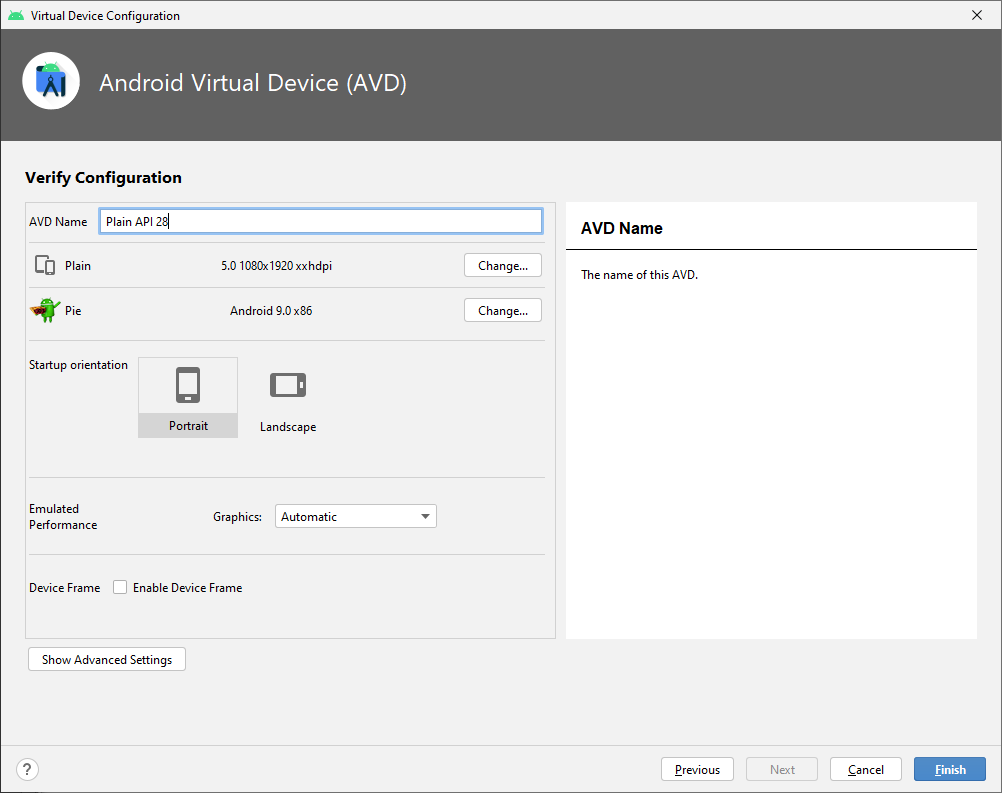Click the 'Graphics:' label
Image resolution: width=1002 pixels, height=793 pixels.
point(238,517)
